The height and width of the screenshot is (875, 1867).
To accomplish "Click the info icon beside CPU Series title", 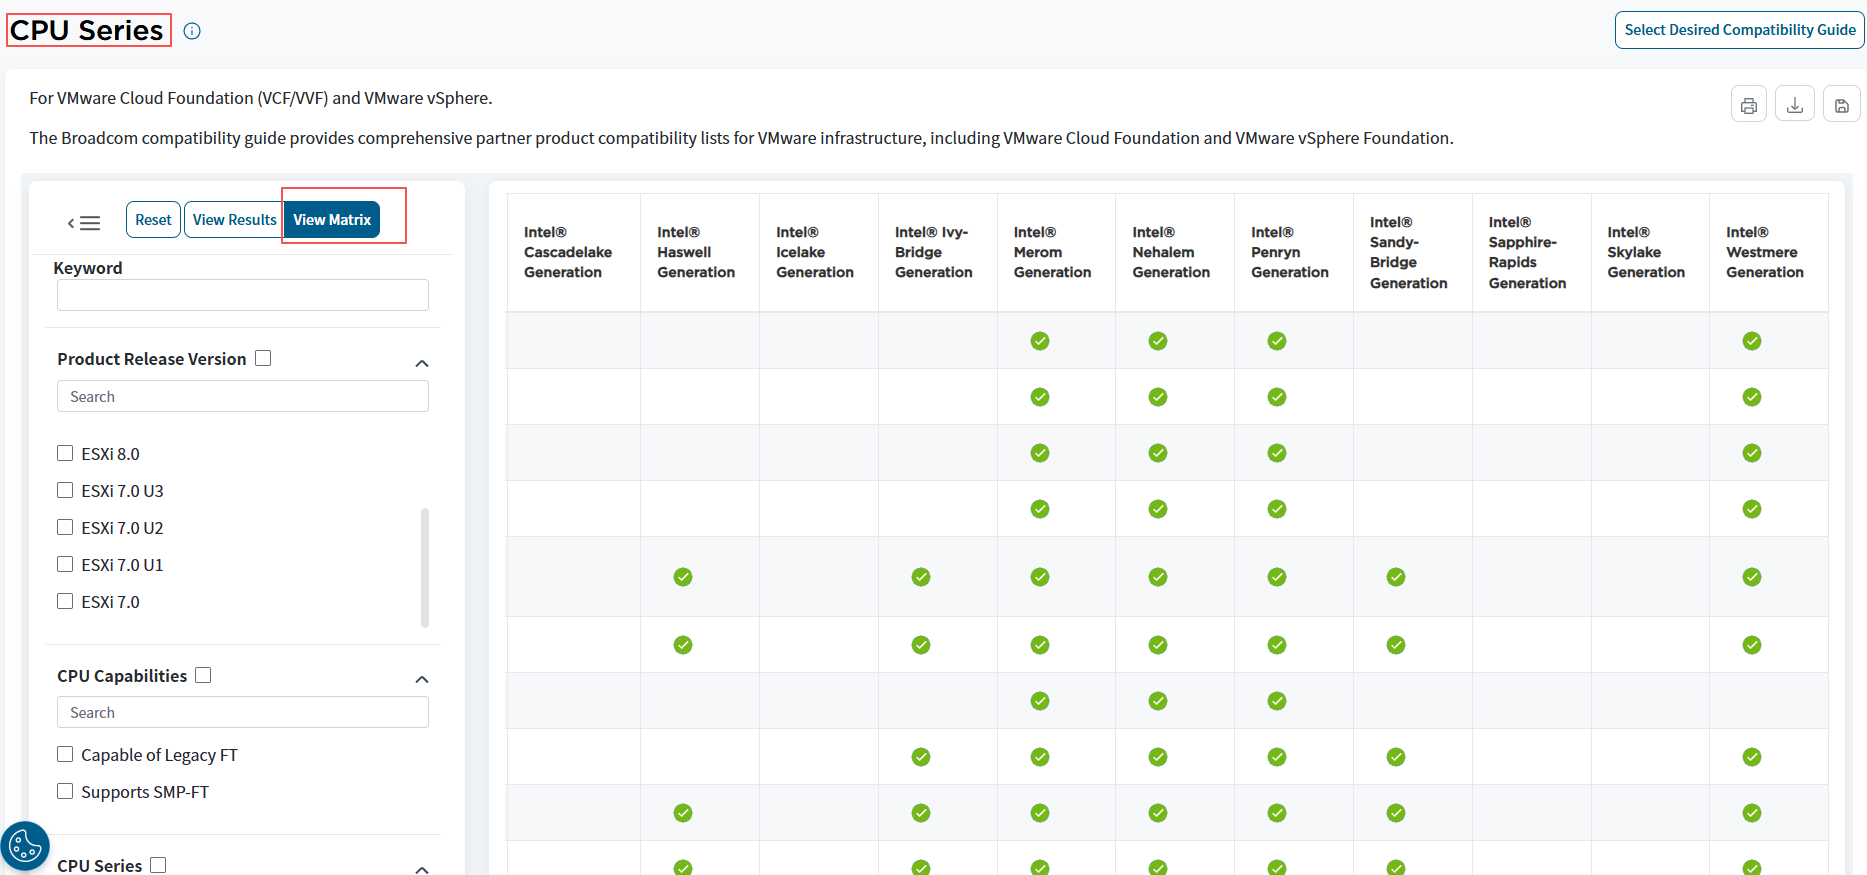I will coord(193,31).
